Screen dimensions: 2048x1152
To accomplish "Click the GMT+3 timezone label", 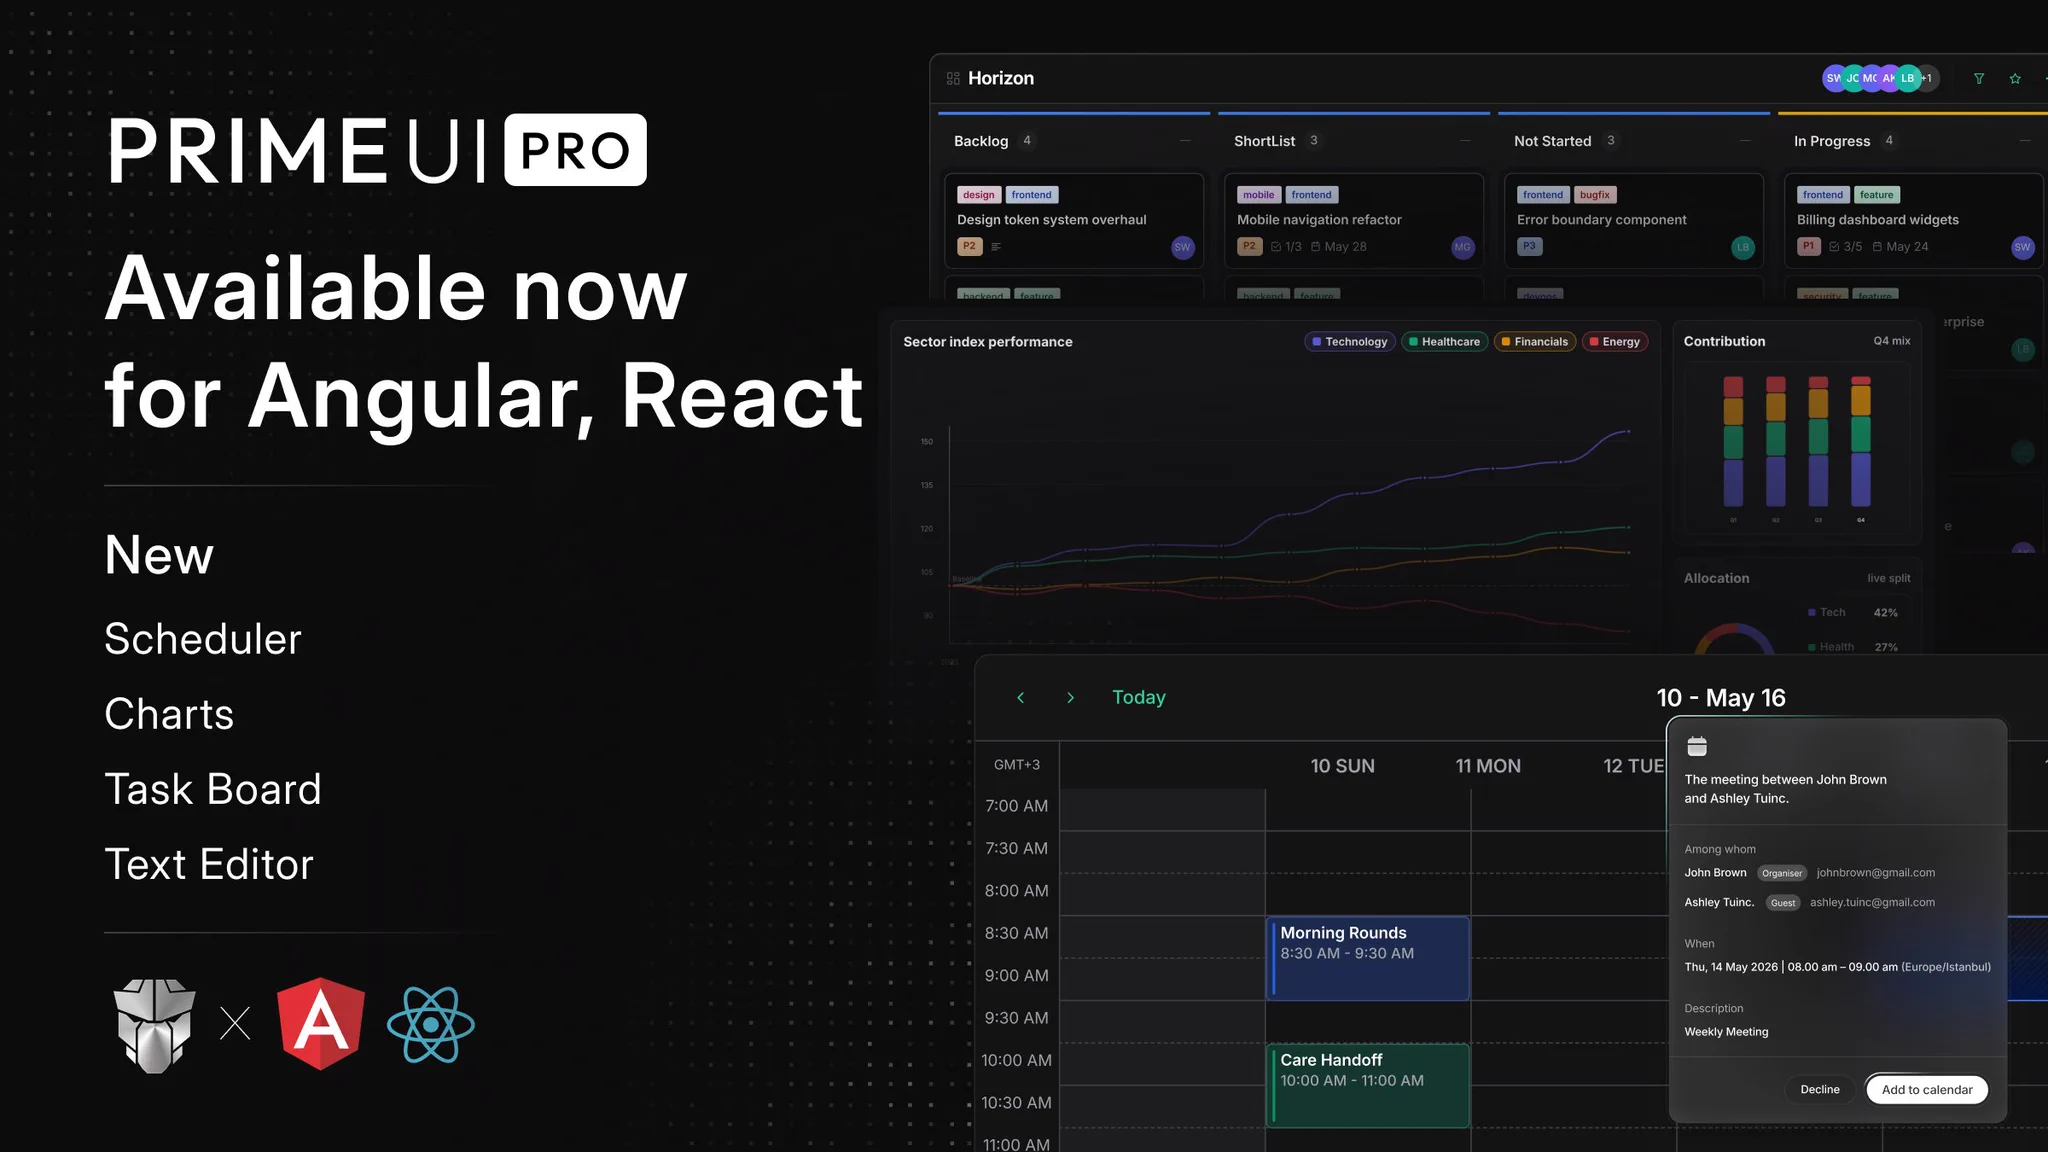I will [1017, 765].
